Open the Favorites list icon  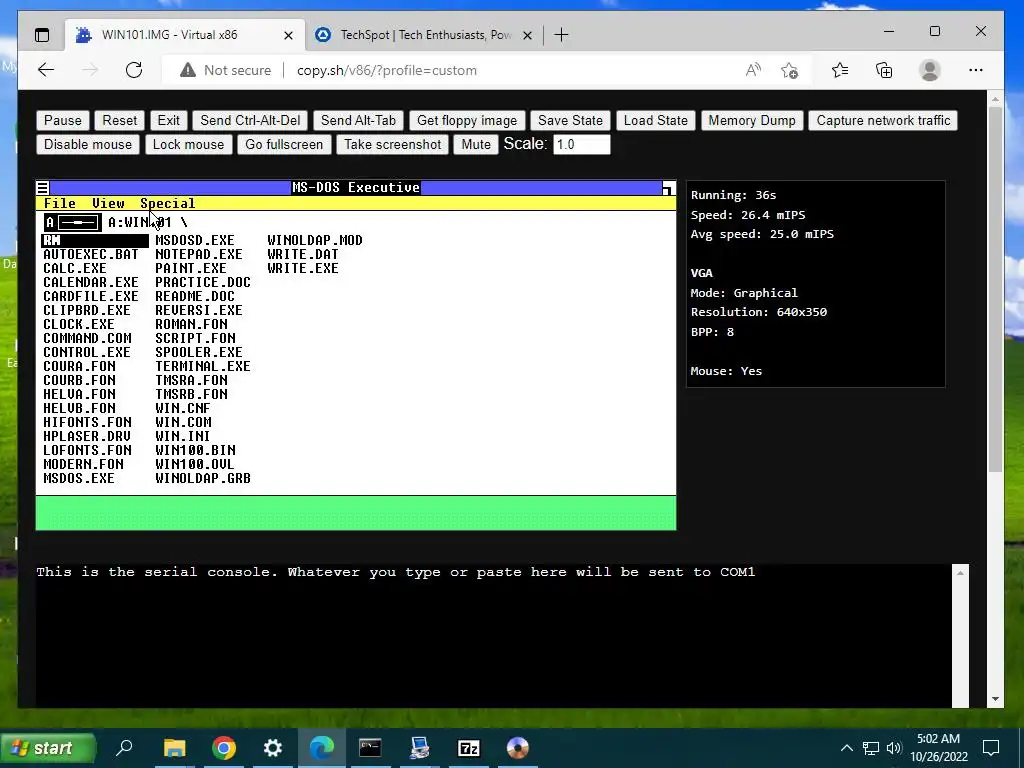click(840, 70)
